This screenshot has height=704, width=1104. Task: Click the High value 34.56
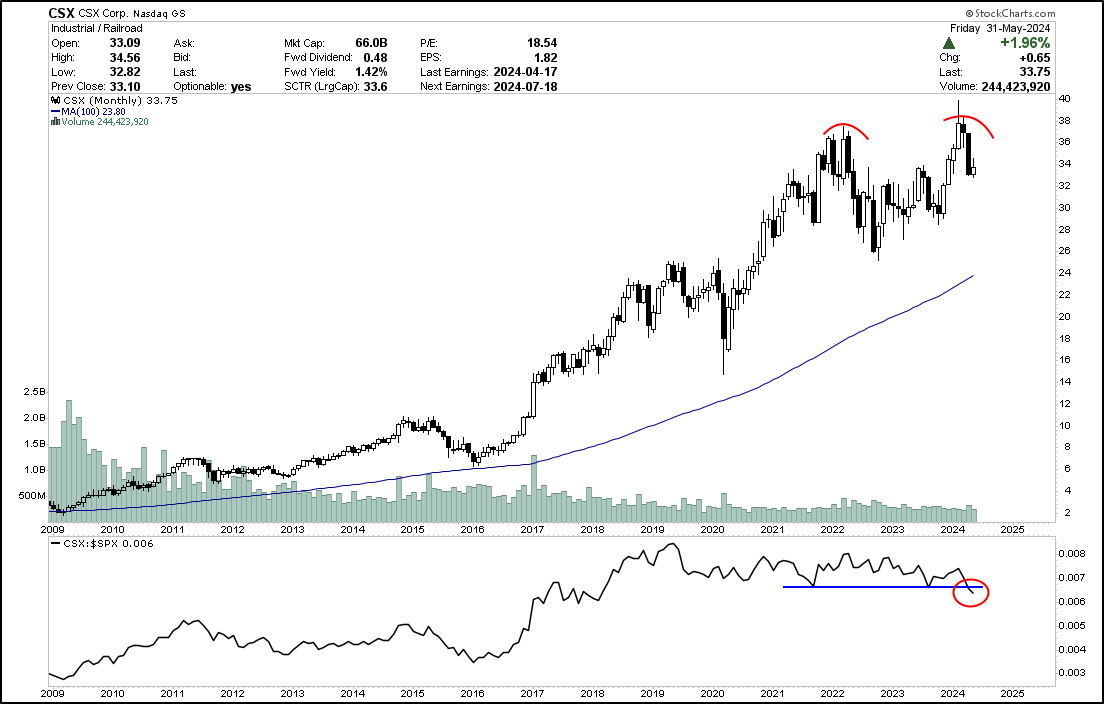(x=125, y=58)
